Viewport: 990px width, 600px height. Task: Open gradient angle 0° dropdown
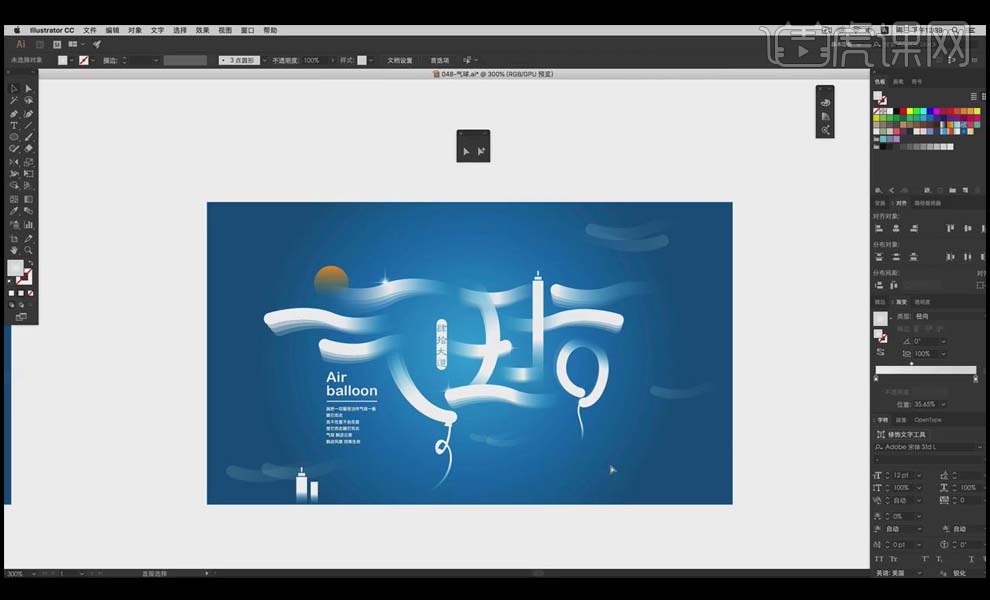pyautogui.click(x=943, y=341)
